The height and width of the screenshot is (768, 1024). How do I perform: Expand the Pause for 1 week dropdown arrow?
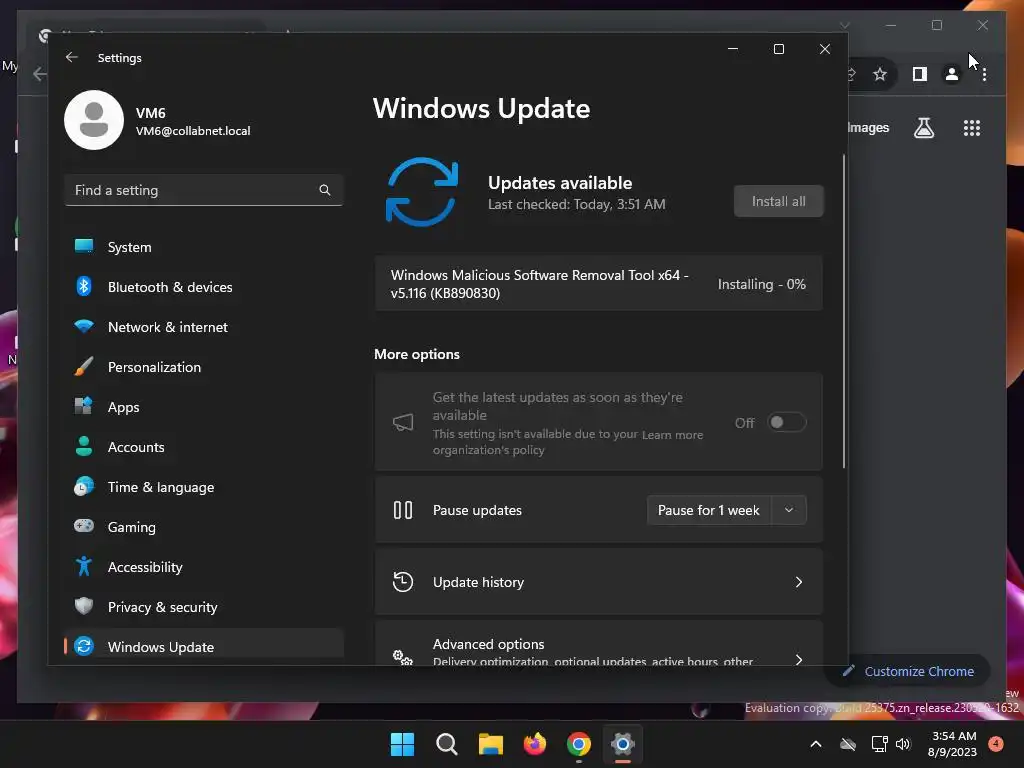coord(789,510)
